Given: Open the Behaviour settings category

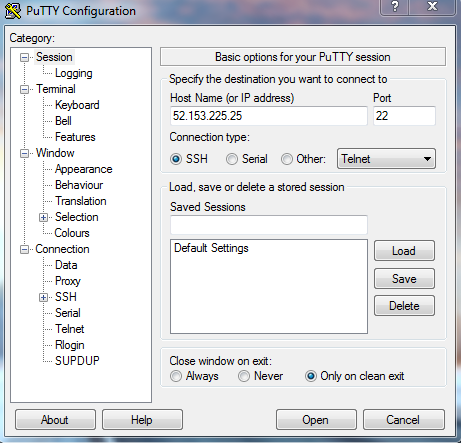Looking at the screenshot, I should coord(79,185).
